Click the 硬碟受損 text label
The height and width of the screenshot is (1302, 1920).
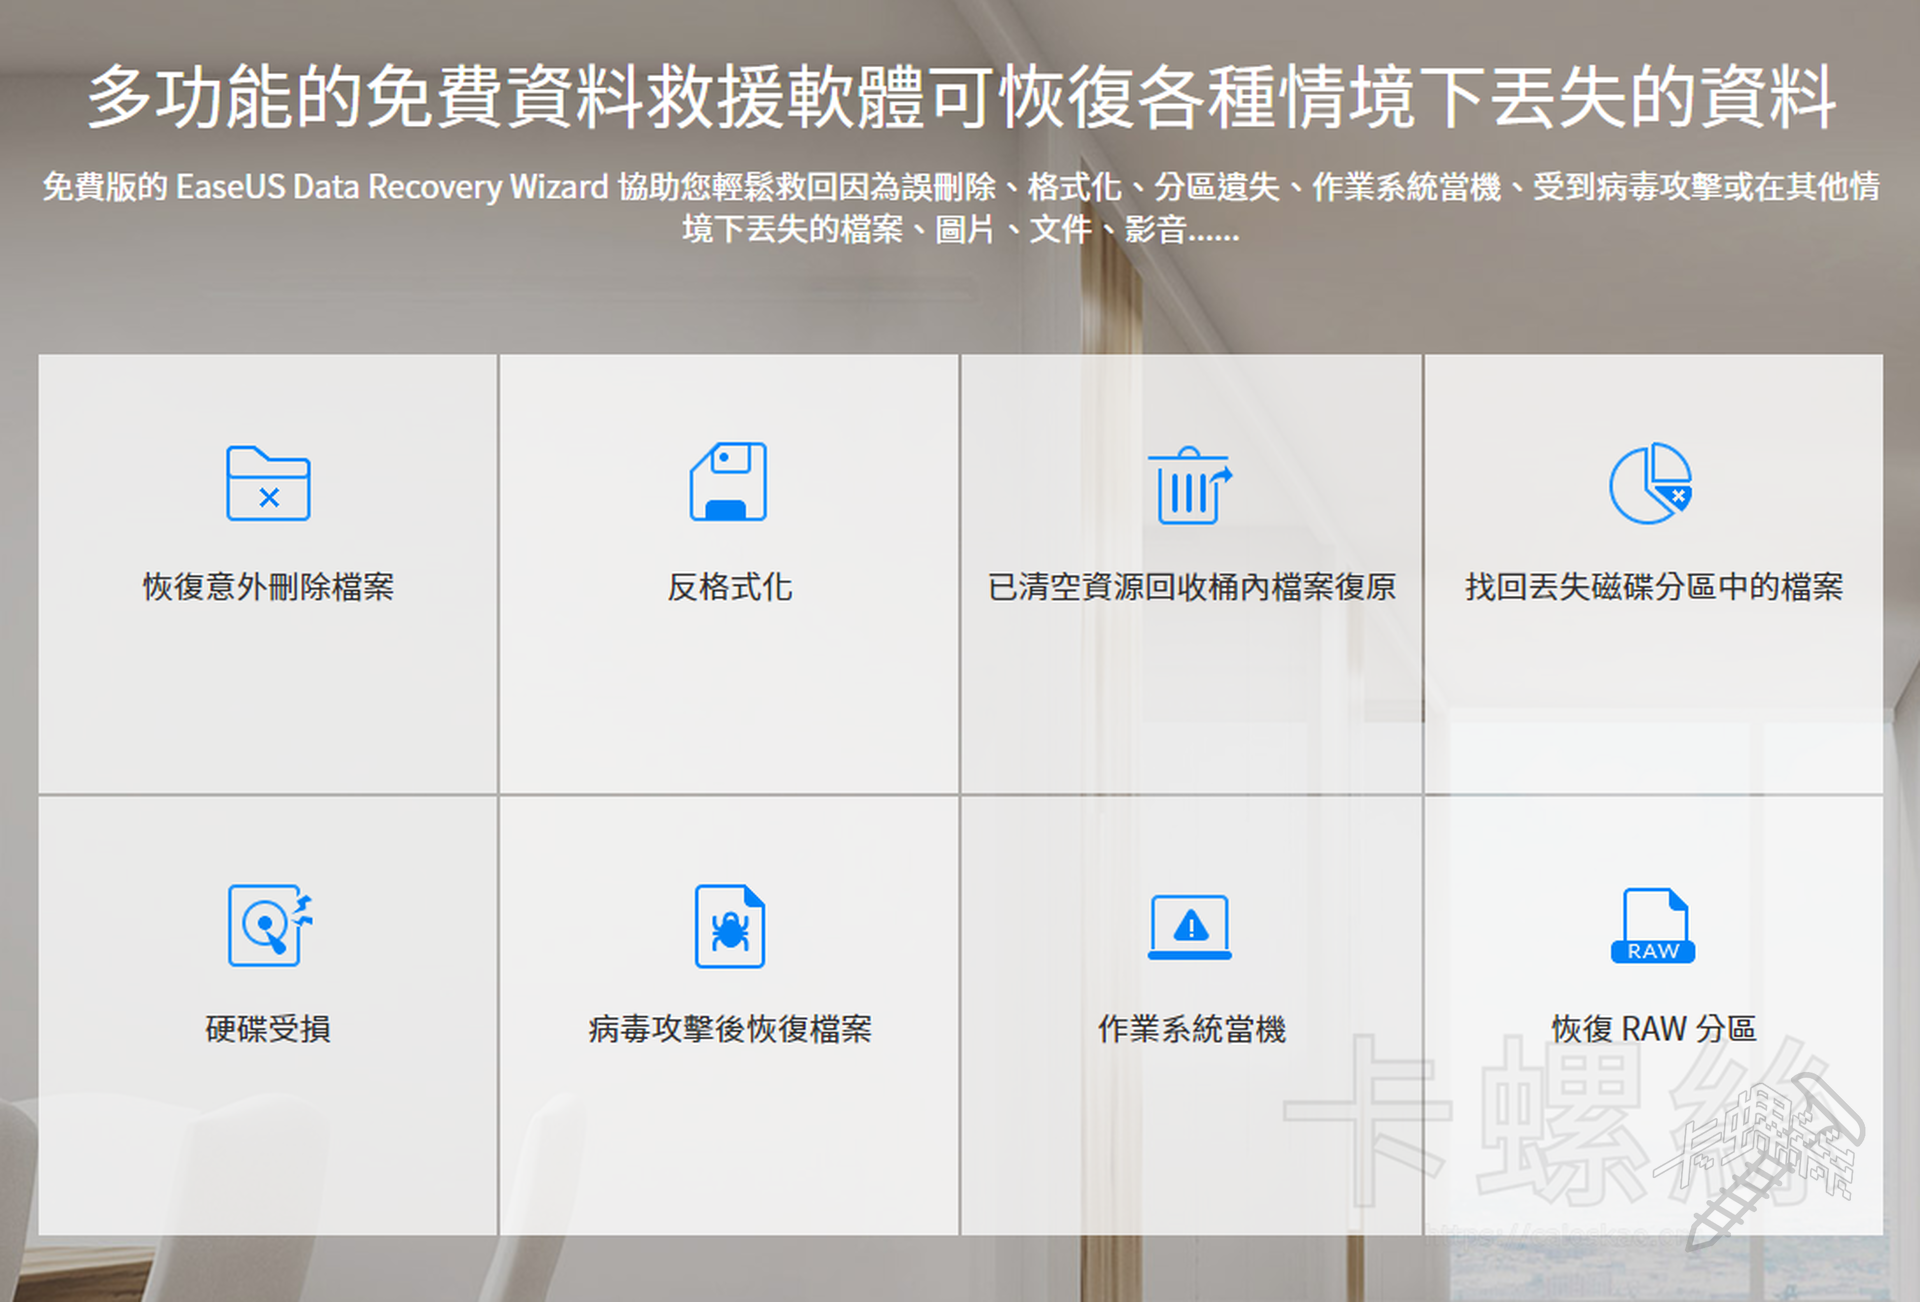click(268, 1029)
